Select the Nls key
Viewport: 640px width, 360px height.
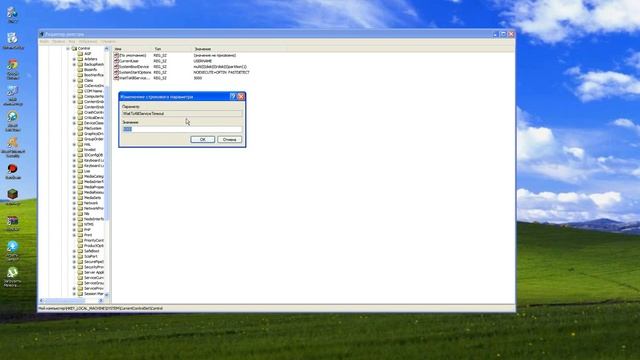coord(87,213)
